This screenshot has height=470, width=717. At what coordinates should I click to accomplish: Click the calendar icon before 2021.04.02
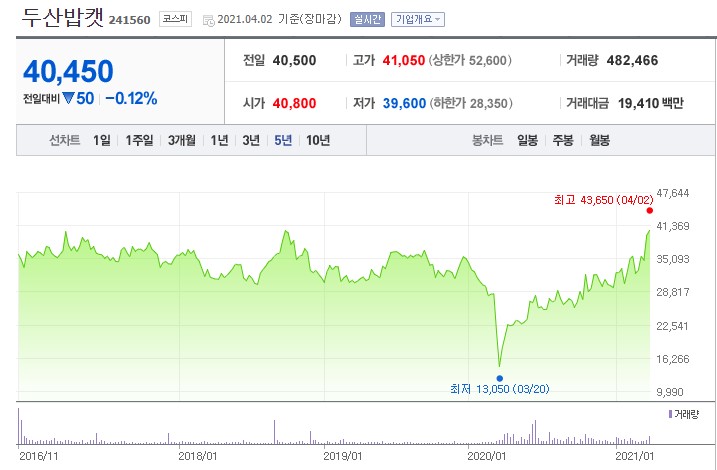tap(209, 20)
